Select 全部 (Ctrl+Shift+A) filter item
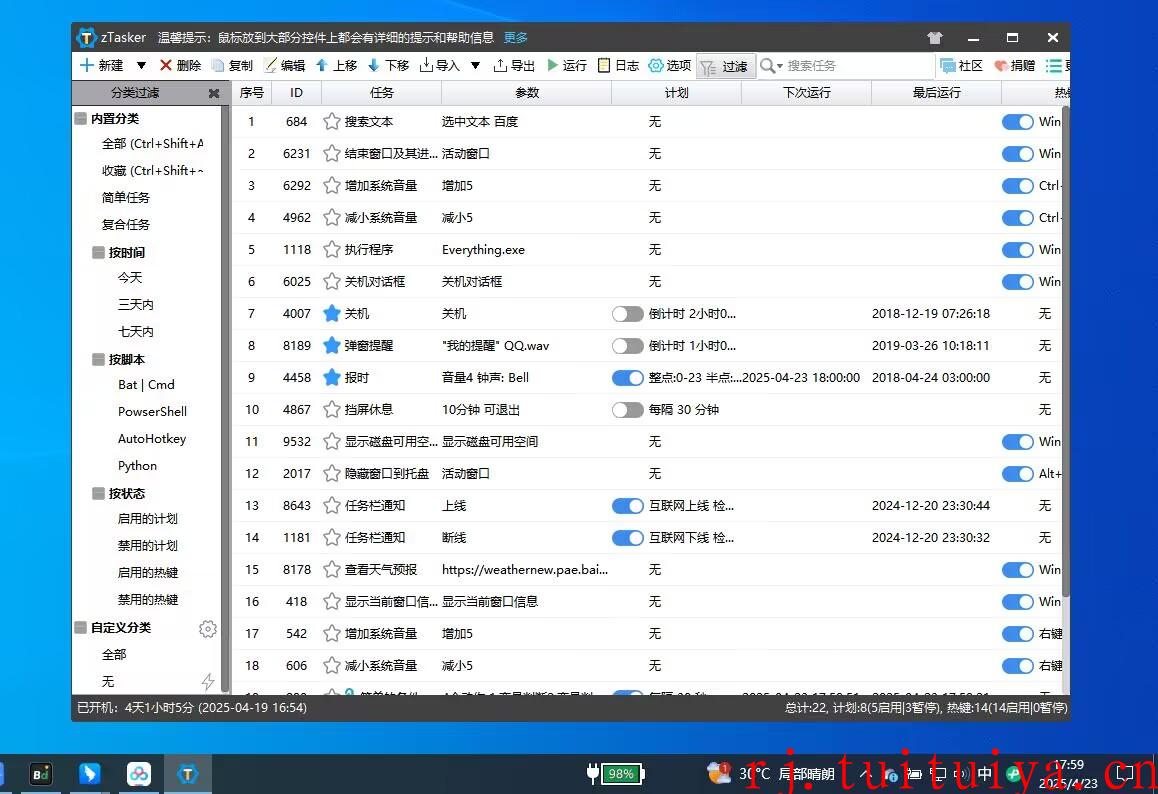 tap(152, 144)
